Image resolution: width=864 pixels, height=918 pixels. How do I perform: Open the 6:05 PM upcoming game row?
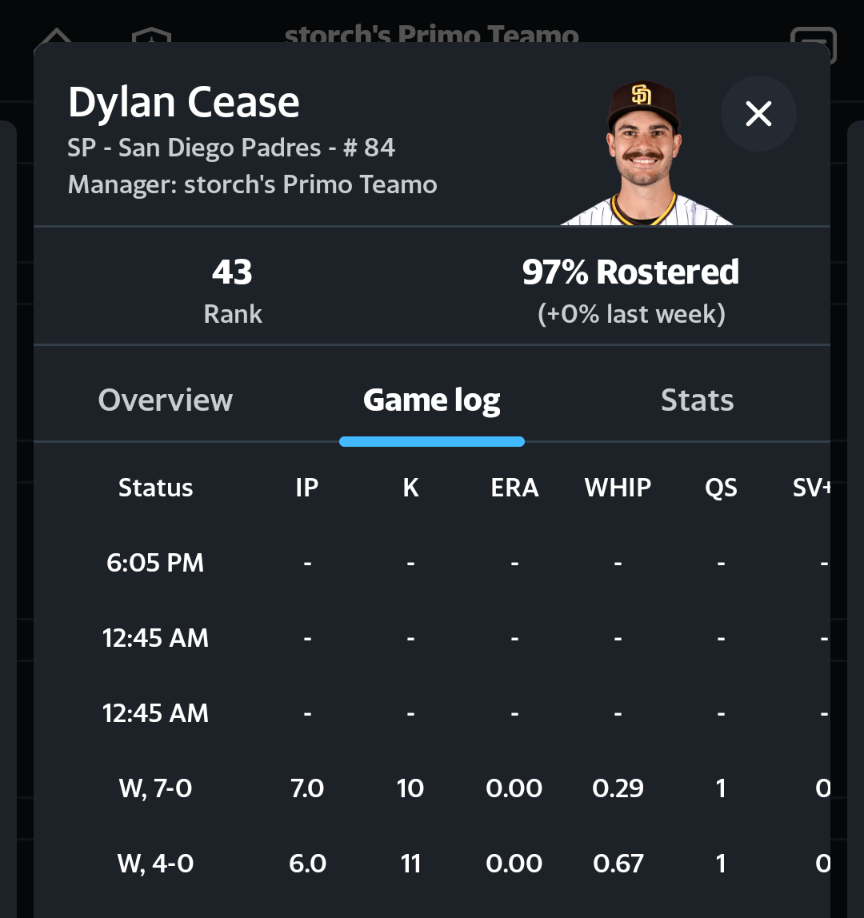(x=155, y=563)
